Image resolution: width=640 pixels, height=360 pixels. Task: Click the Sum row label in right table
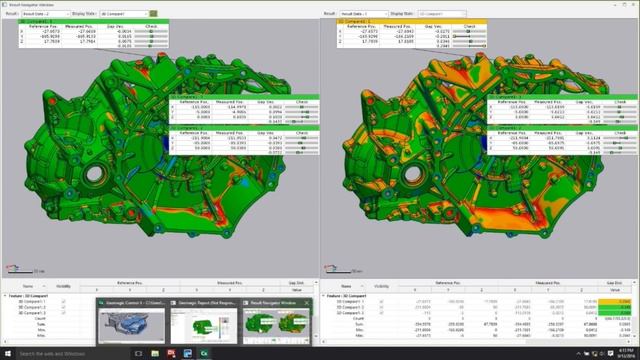click(359, 324)
